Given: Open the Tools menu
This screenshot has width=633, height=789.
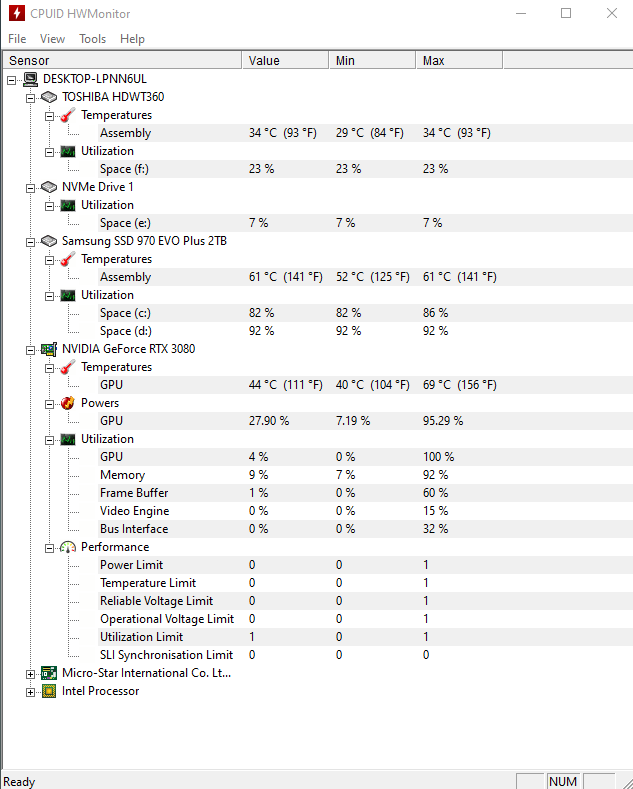Looking at the screenshot, I should (x=93, y=39).
